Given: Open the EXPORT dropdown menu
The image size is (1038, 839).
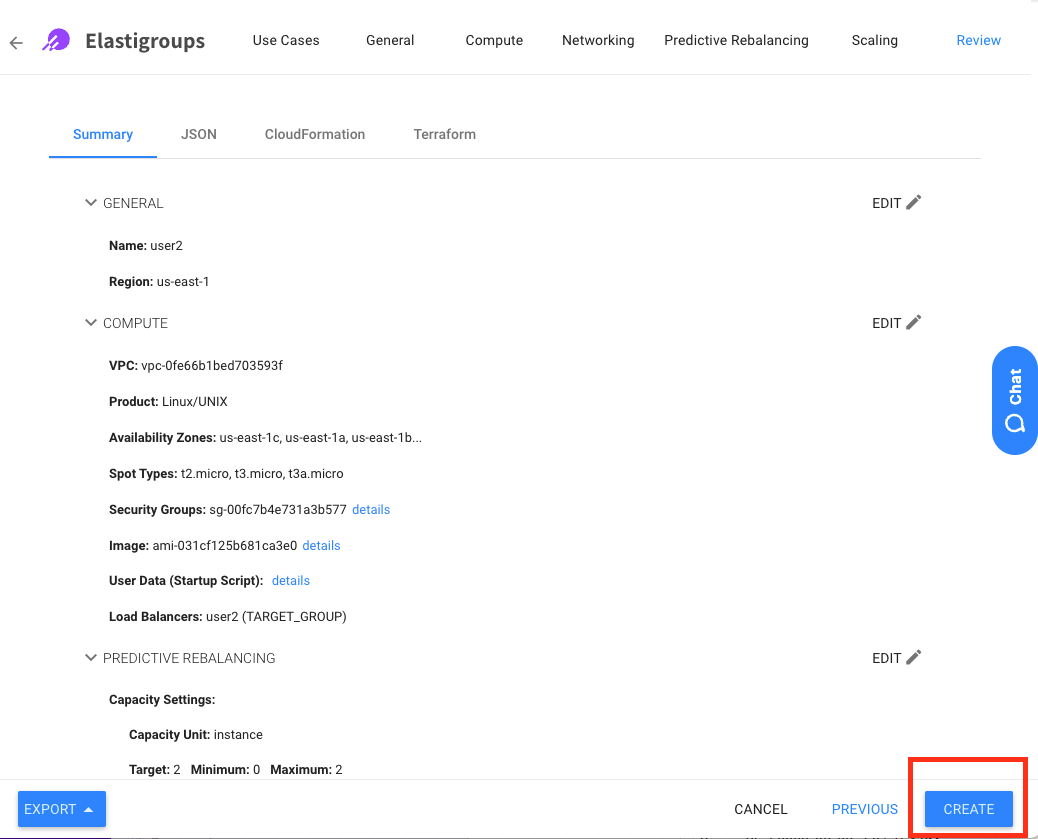Looking at the screenshot, I should tap(61, 809).
